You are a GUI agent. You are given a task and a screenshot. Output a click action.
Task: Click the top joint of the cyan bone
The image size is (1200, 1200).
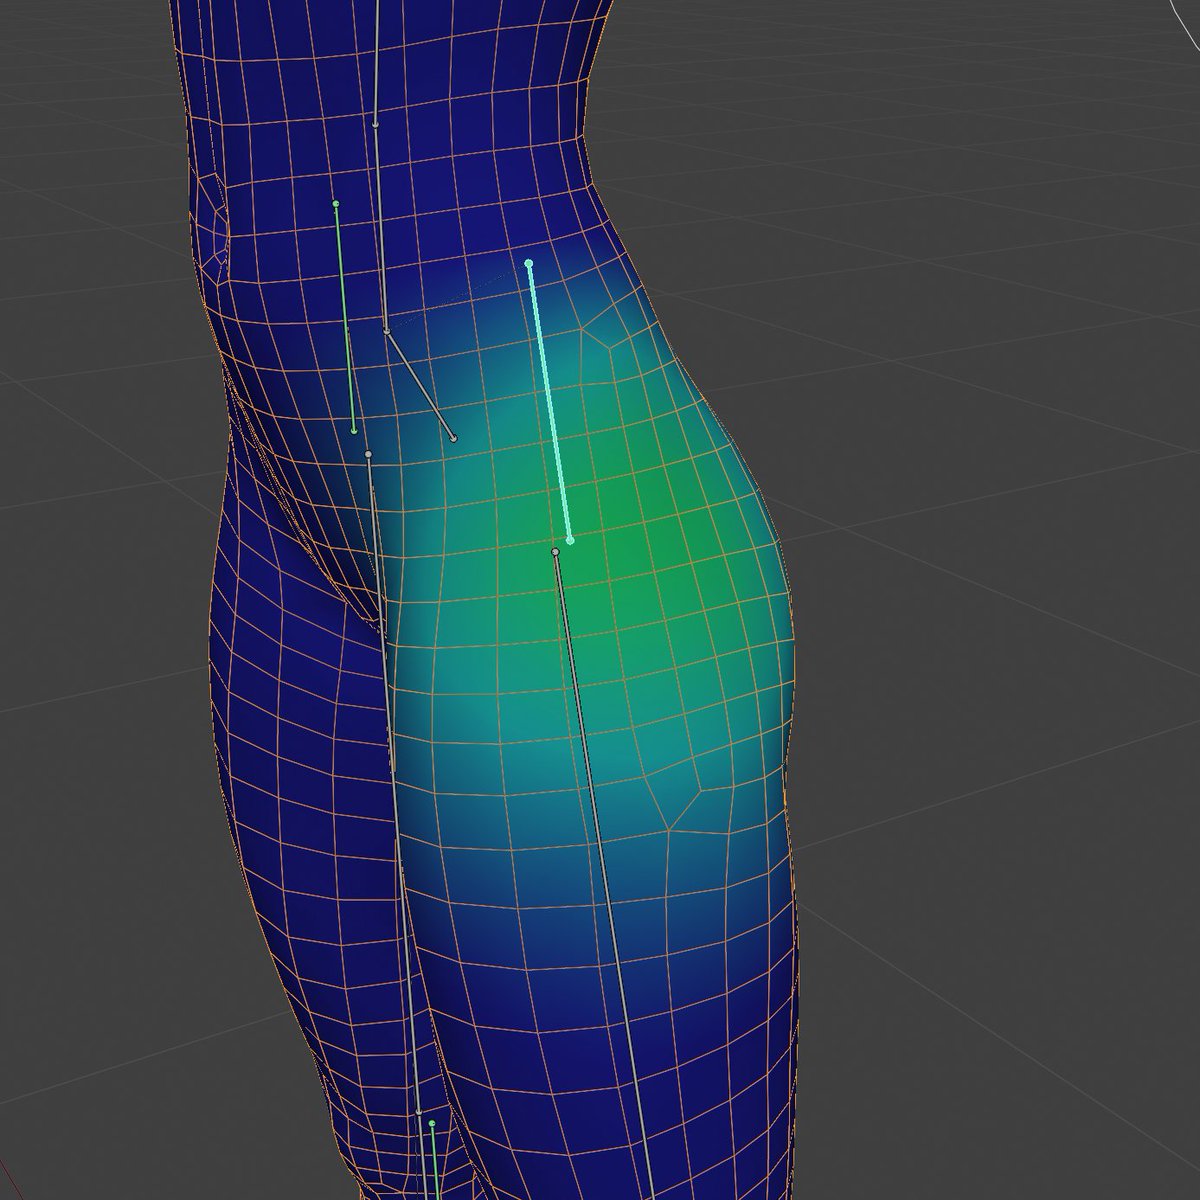529,263
